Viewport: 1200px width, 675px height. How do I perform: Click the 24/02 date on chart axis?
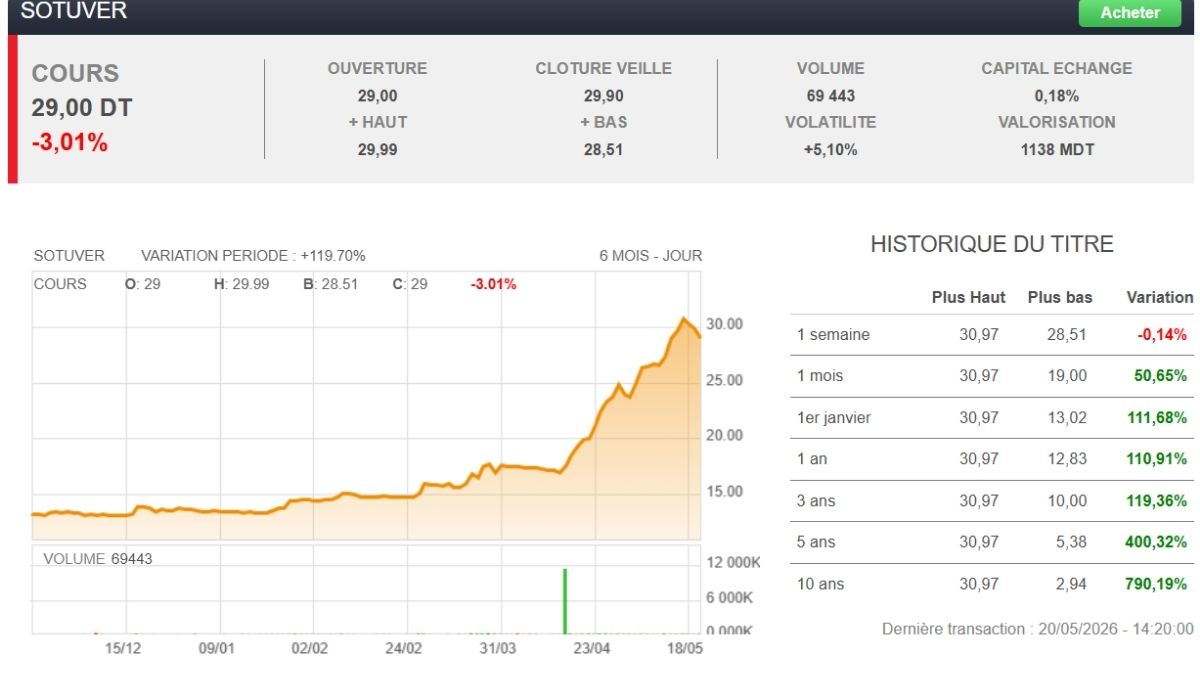(403, 648)
